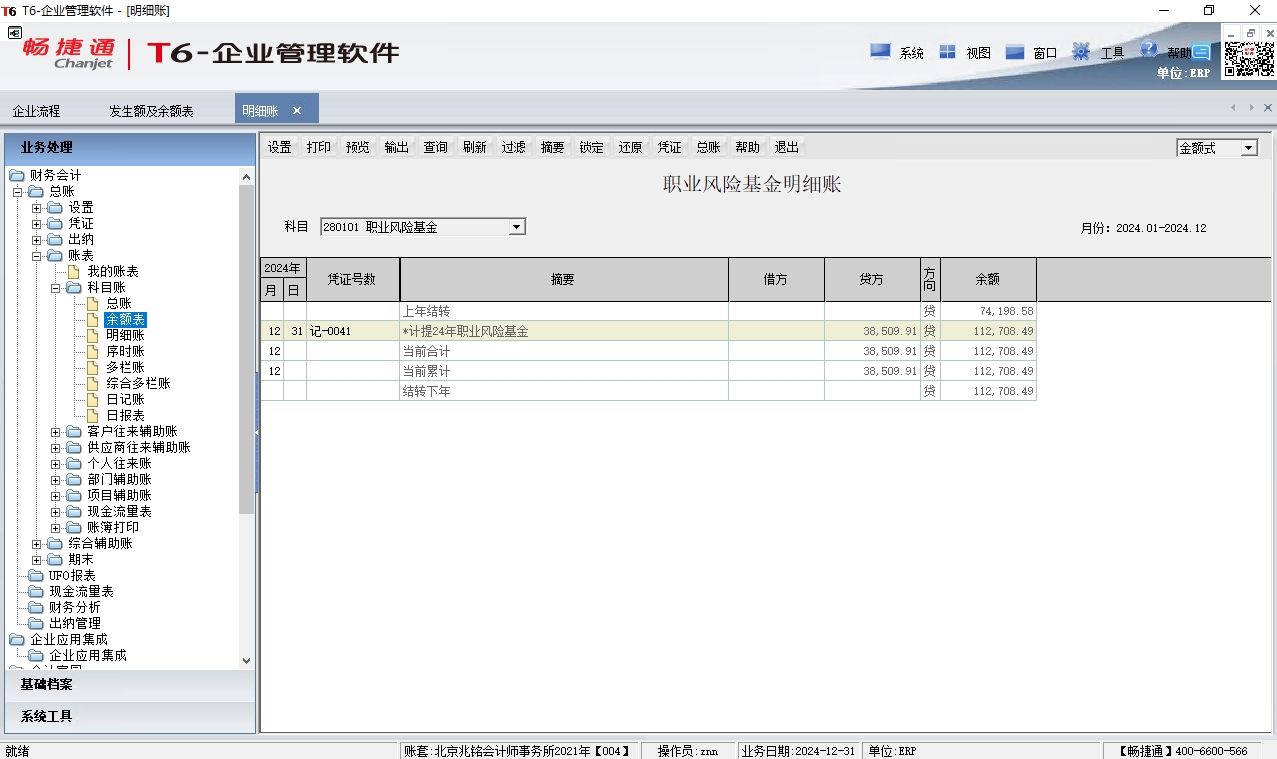Click the sidebar vertical scrollbar down arrow

[x=247, y=660]
